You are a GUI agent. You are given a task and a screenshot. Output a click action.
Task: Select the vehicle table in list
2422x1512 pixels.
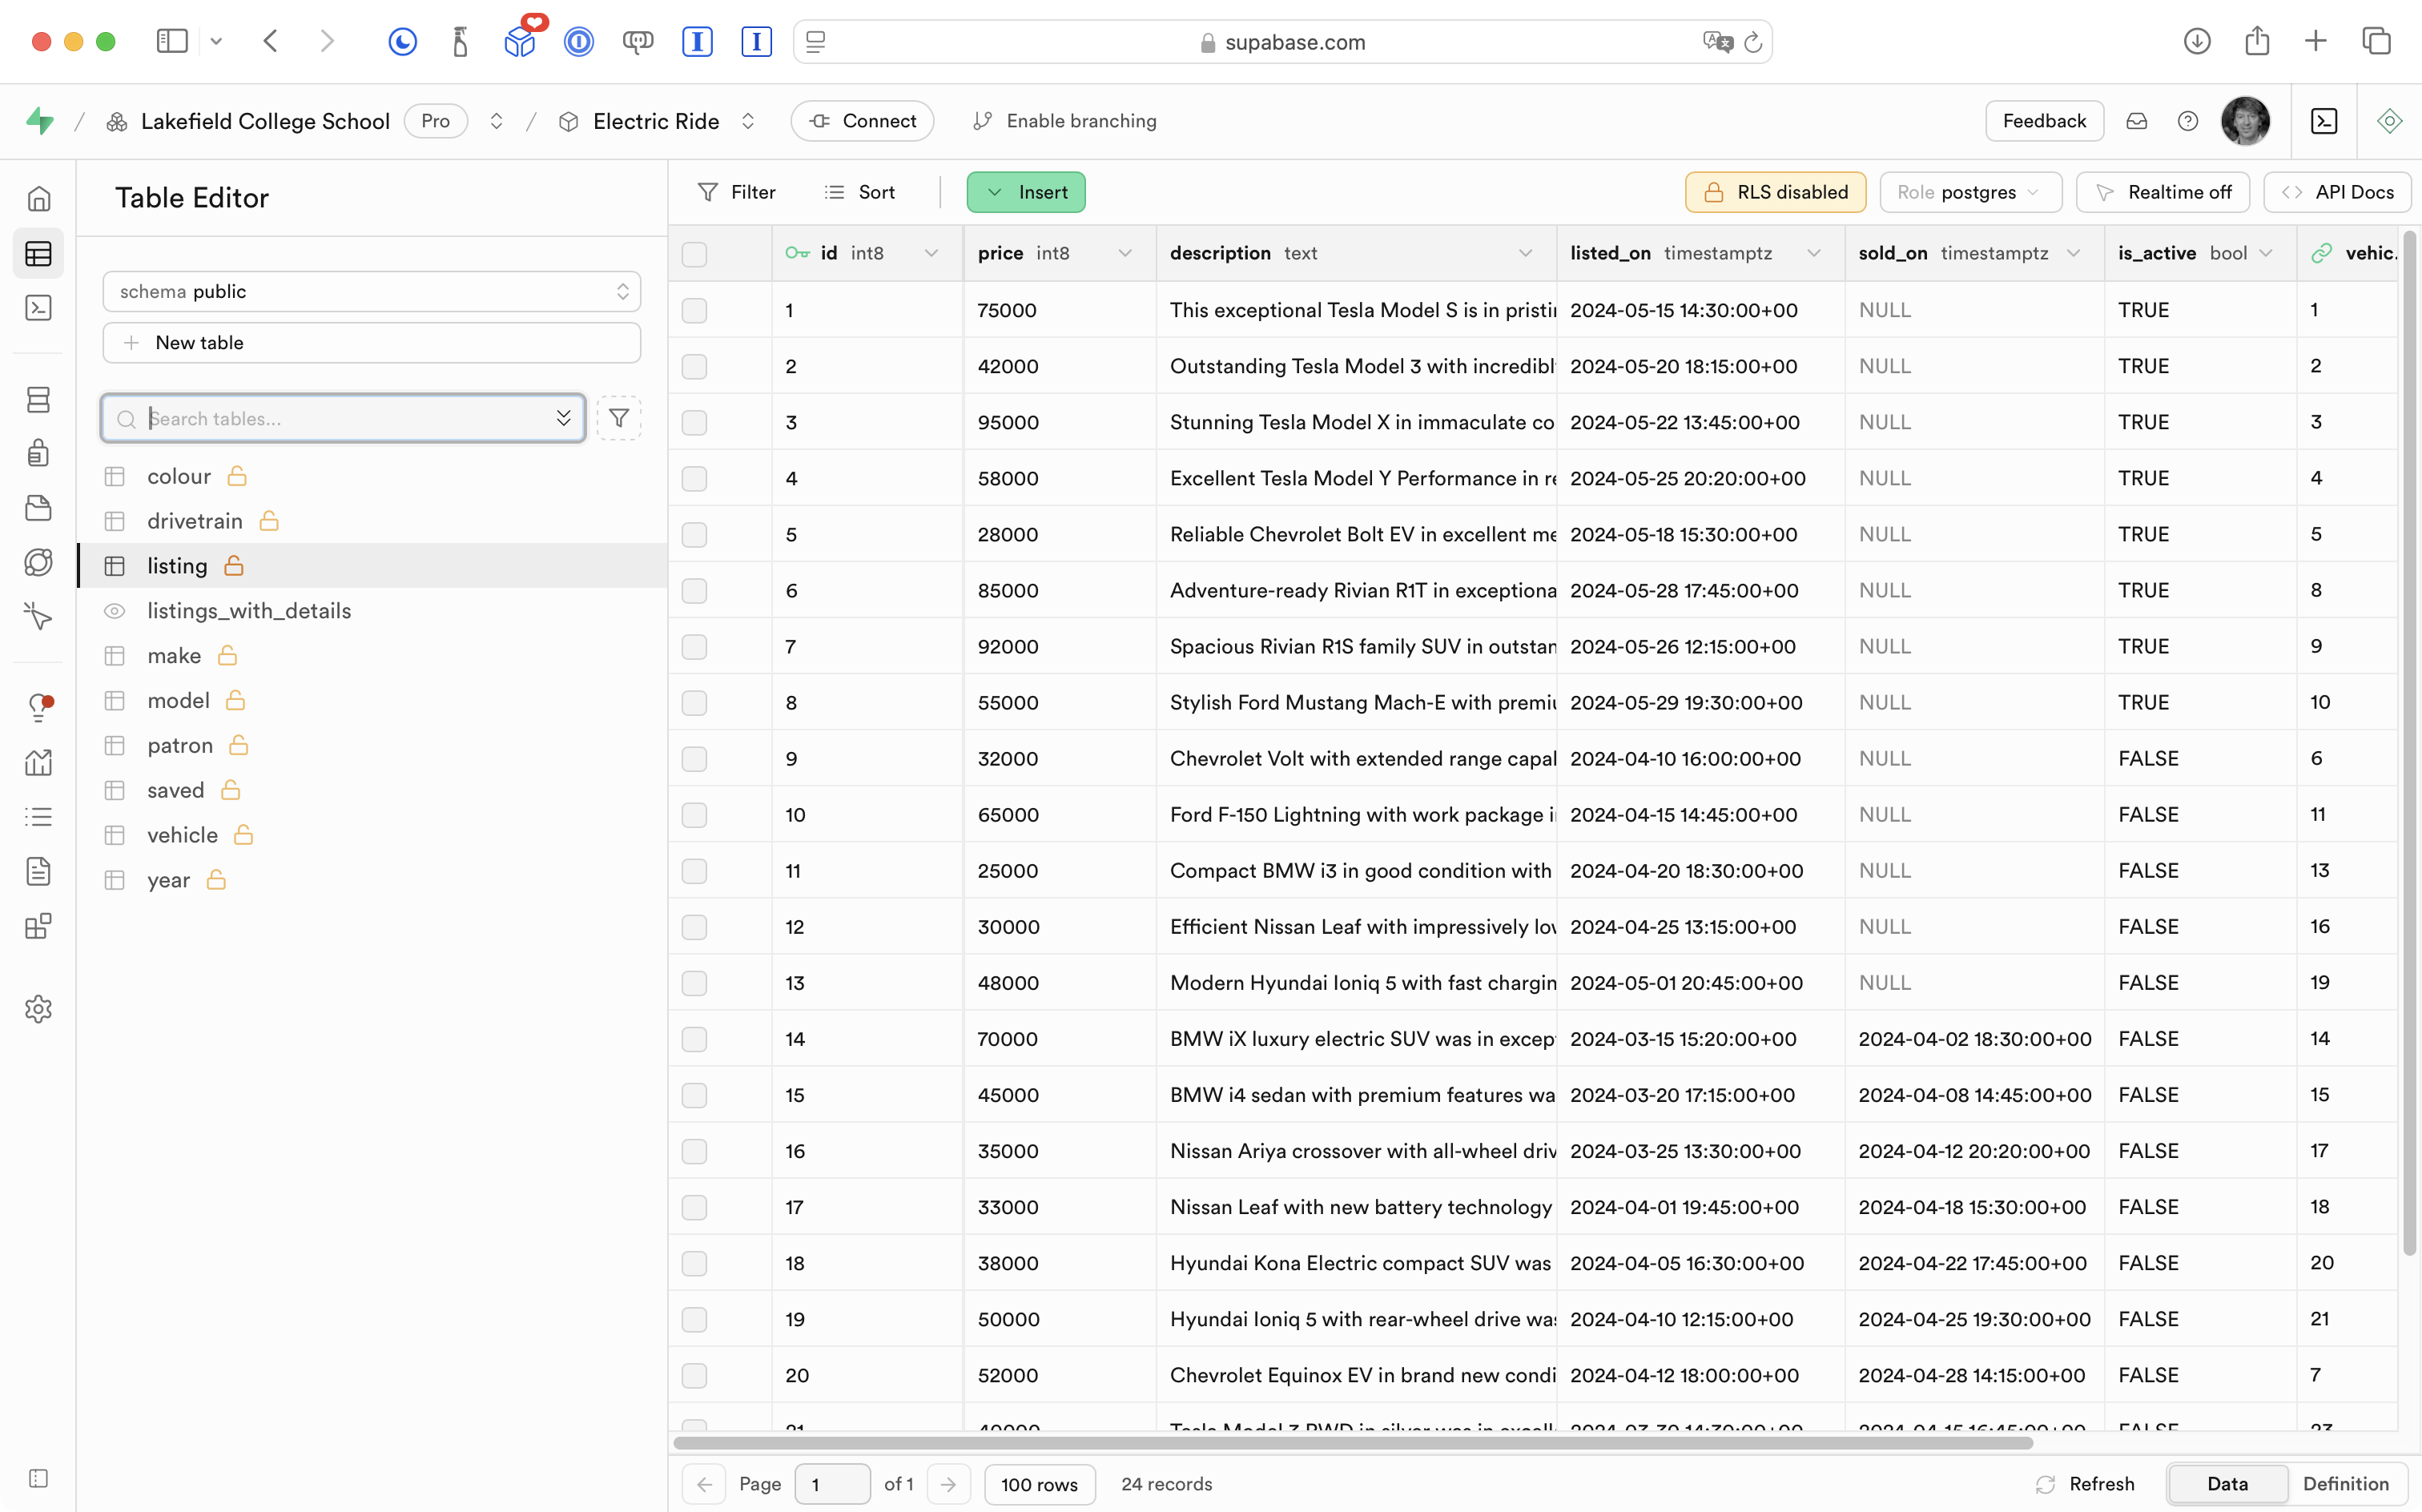(x=182, y=835)
